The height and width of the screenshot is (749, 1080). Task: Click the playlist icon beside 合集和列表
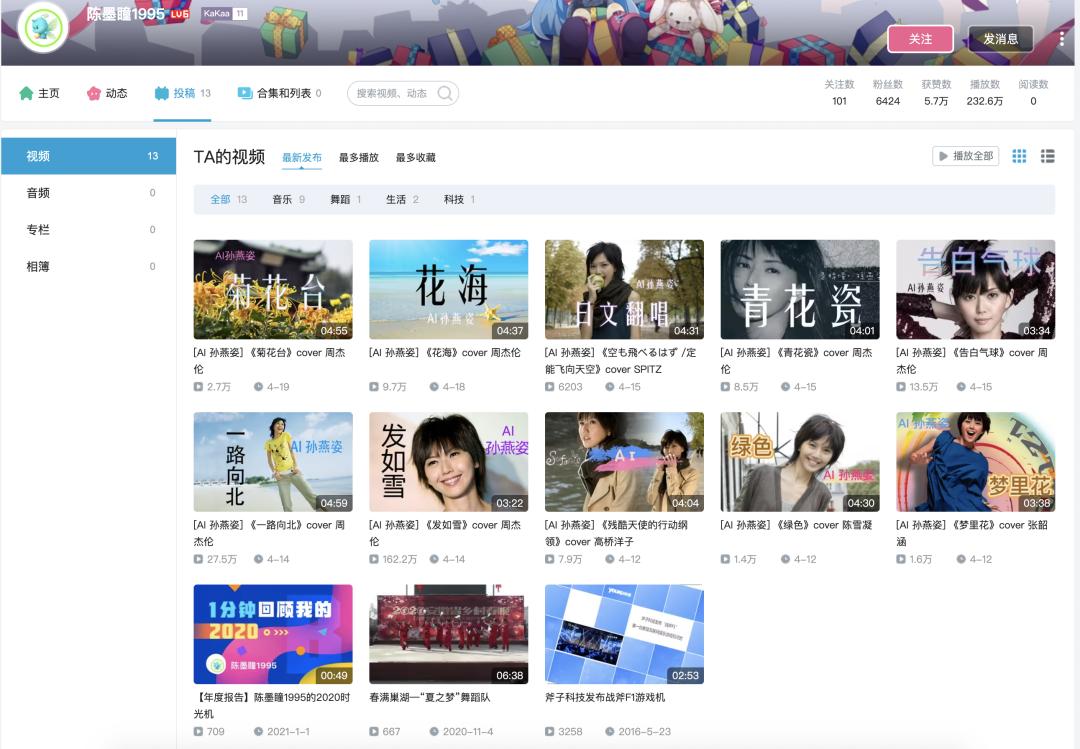coord(243,93)
